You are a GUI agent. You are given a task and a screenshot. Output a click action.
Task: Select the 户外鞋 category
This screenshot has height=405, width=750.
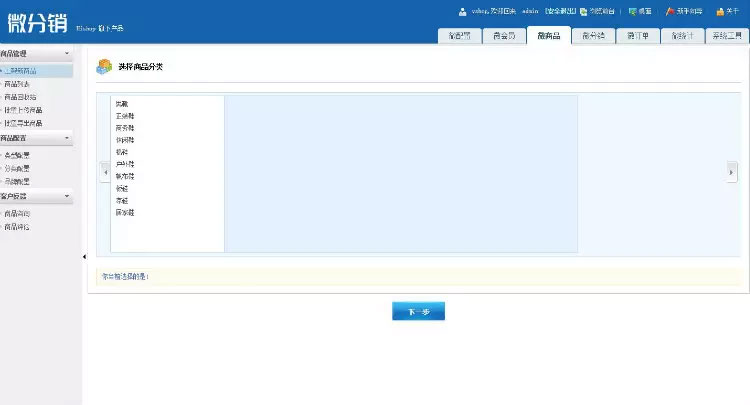125,164
